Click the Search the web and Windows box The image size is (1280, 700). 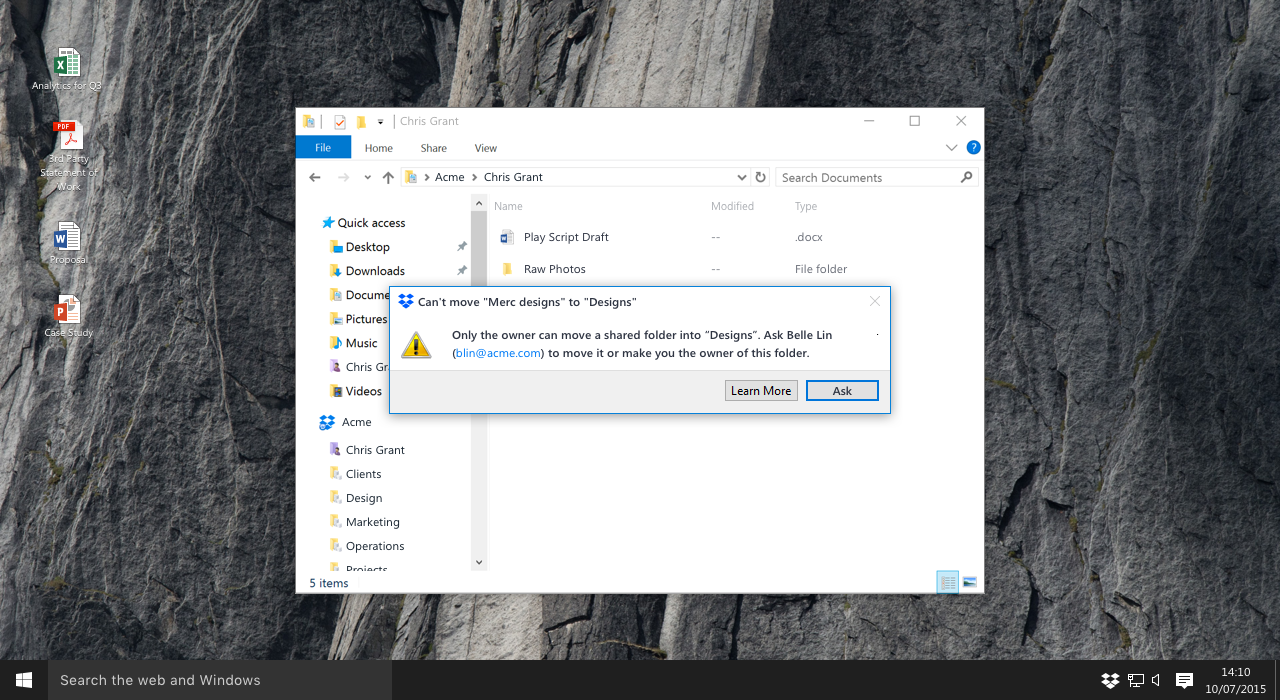pyautogui.click(x=220, y=680)
